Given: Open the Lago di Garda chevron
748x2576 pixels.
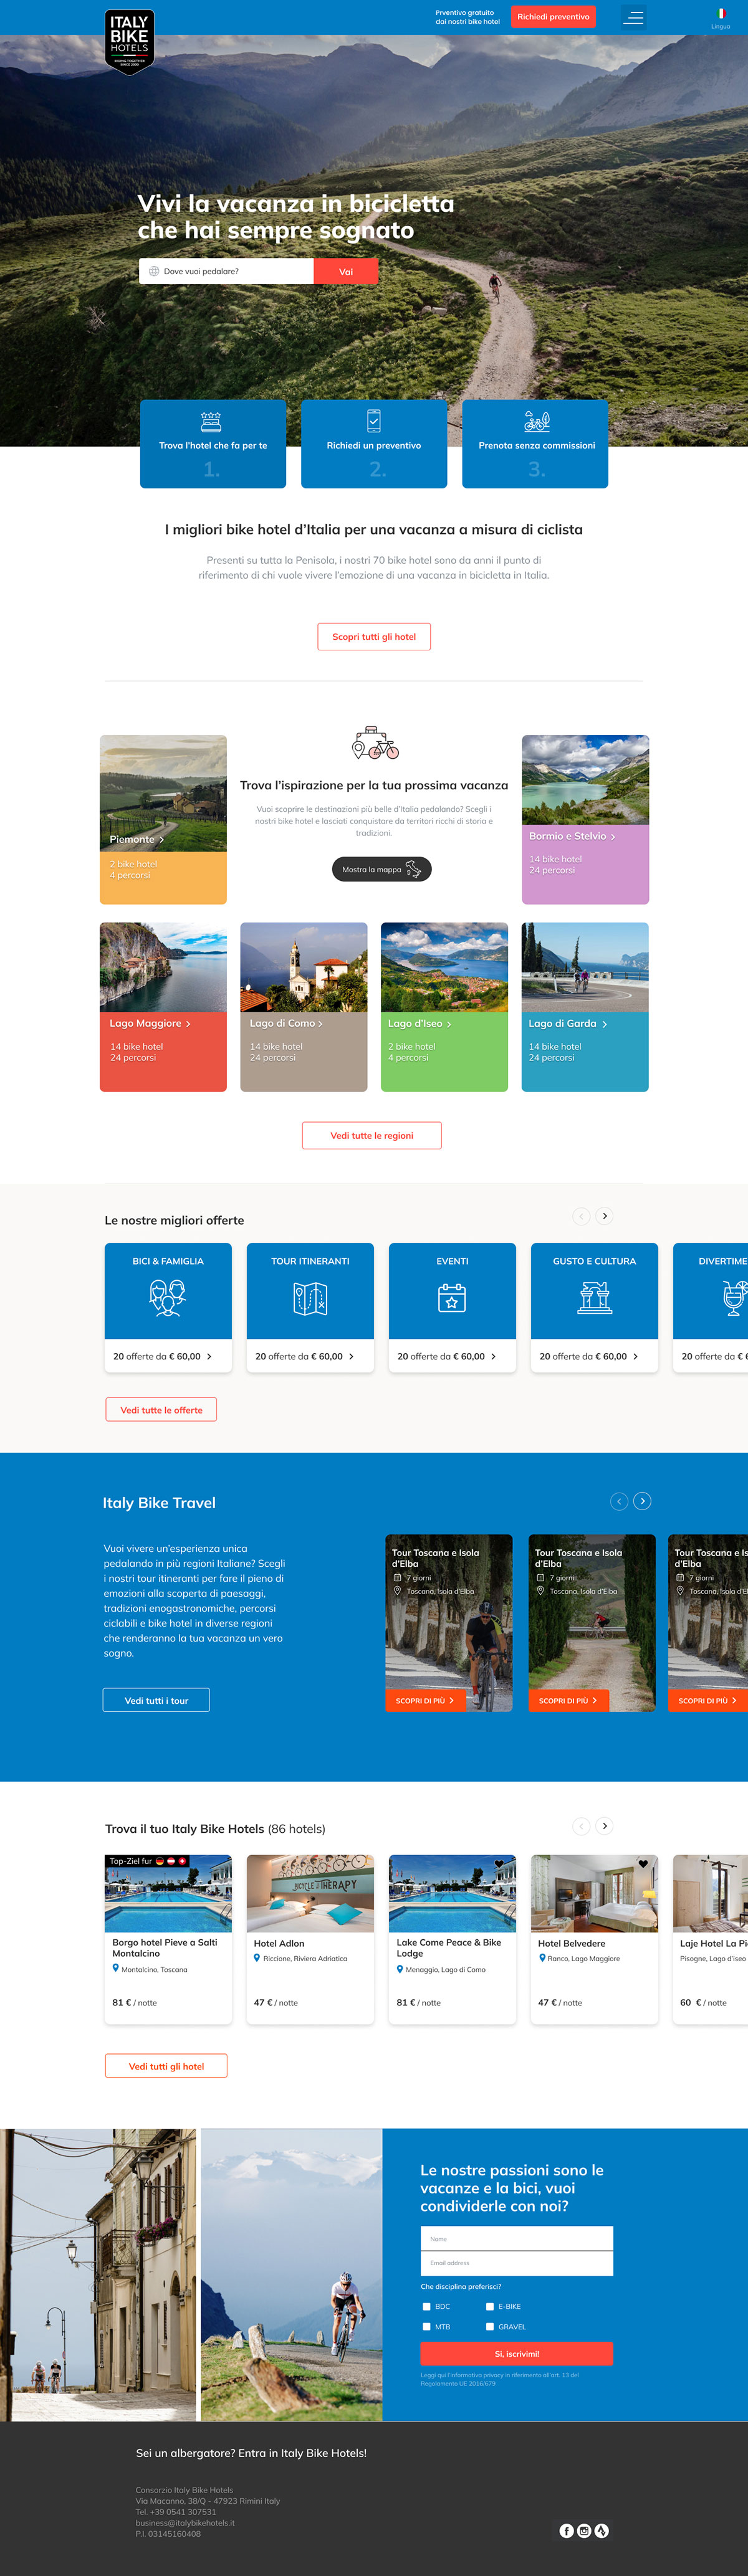Looking at the screenshot, I should [x=605, y=1024].
